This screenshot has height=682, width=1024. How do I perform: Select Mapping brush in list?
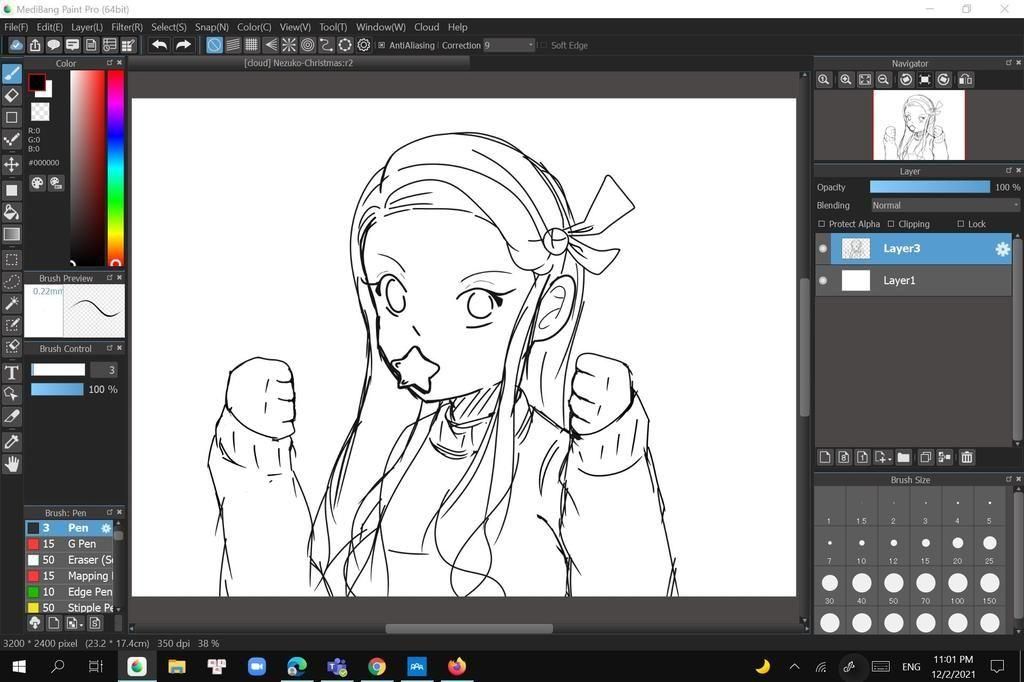pos(70,576)
